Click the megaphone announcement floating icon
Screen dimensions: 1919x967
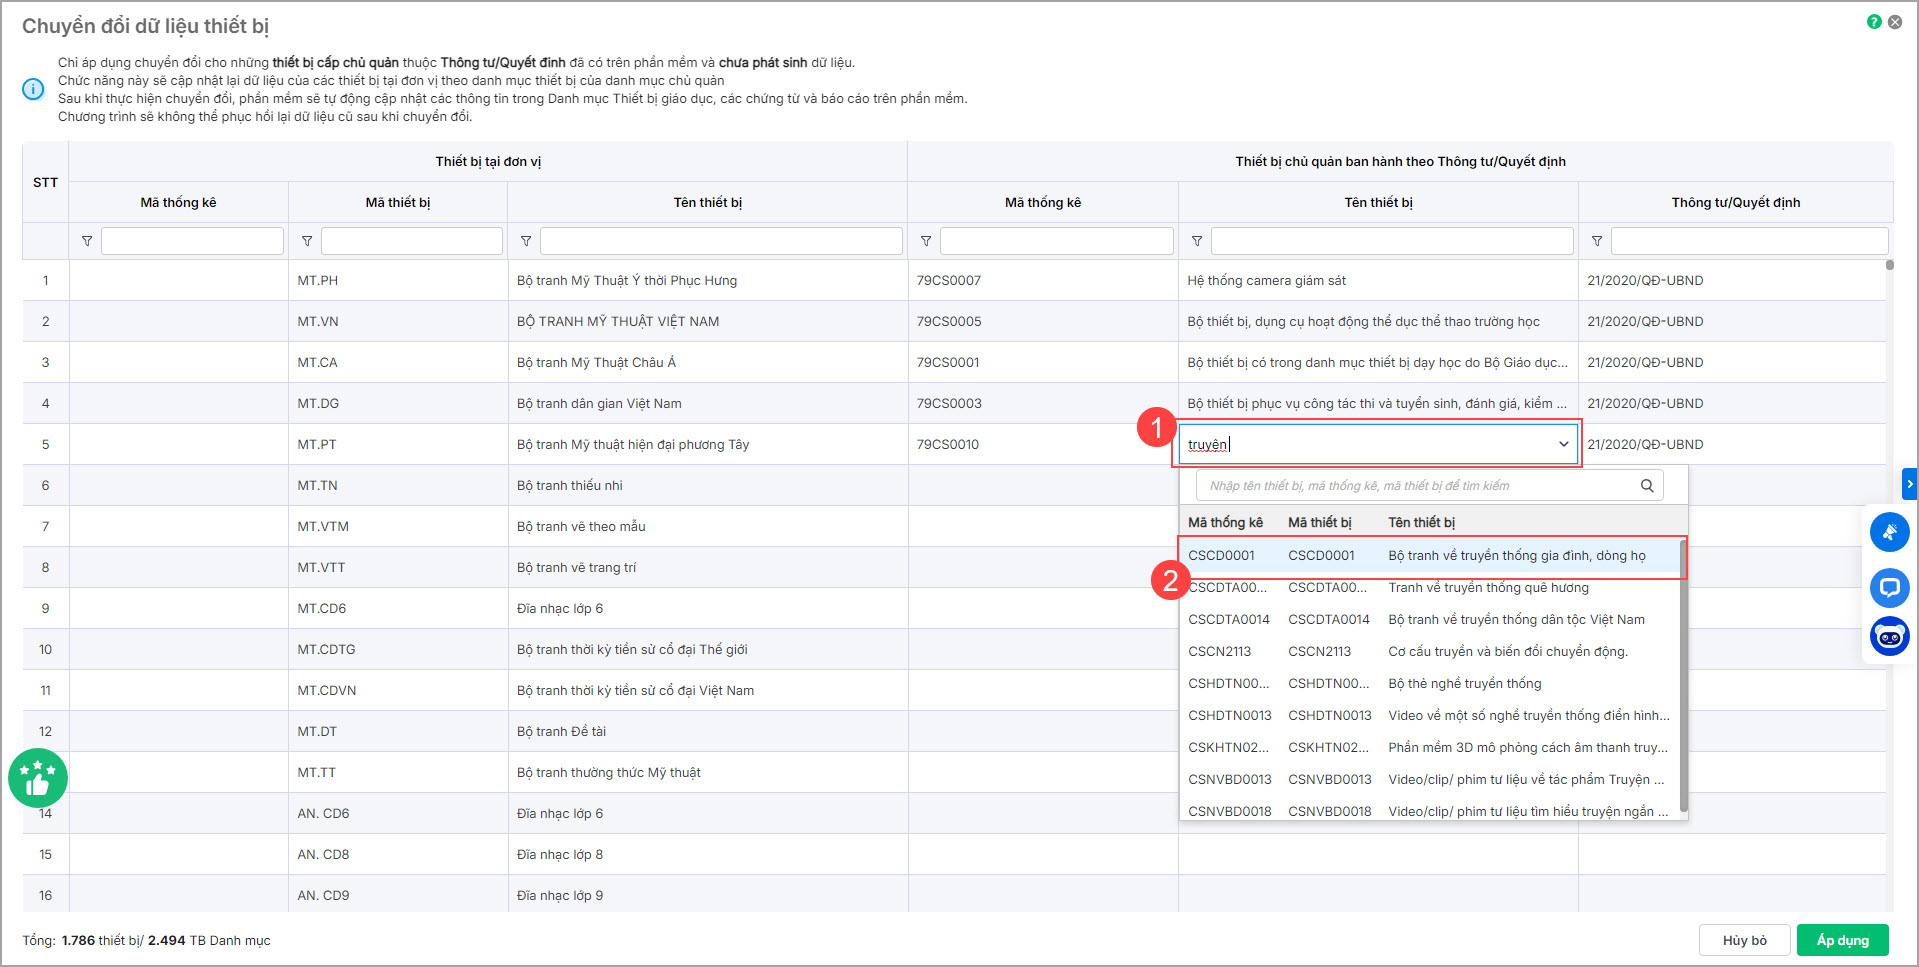click(x=1889, y=531)
